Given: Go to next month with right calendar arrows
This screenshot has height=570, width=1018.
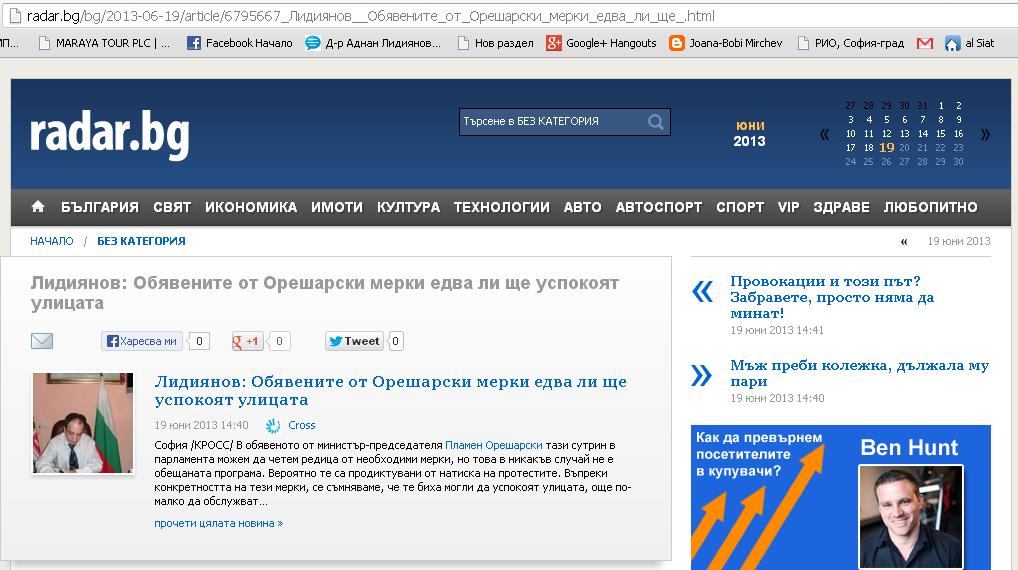Looking at the screenshot, I should [x=985, y=134].
